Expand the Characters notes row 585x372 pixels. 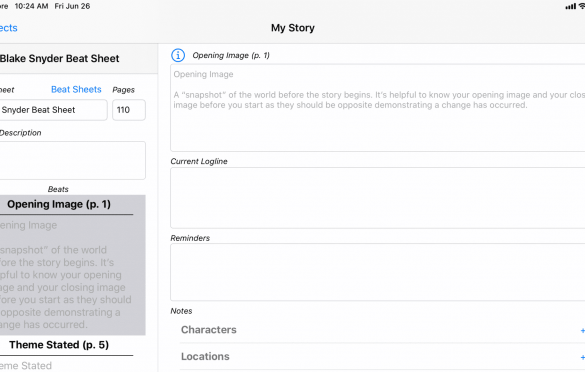382,330
